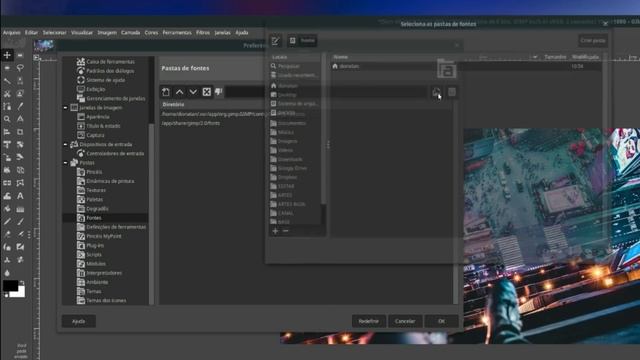Viewport: 640px width, 360px height.
Task: Select the Color Picker tool
Action: point(20,106)
